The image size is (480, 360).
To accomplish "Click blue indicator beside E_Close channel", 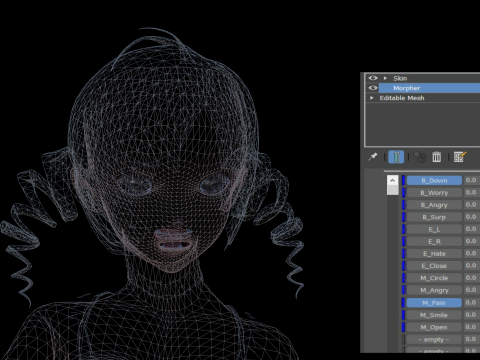I will coord(403,266).
